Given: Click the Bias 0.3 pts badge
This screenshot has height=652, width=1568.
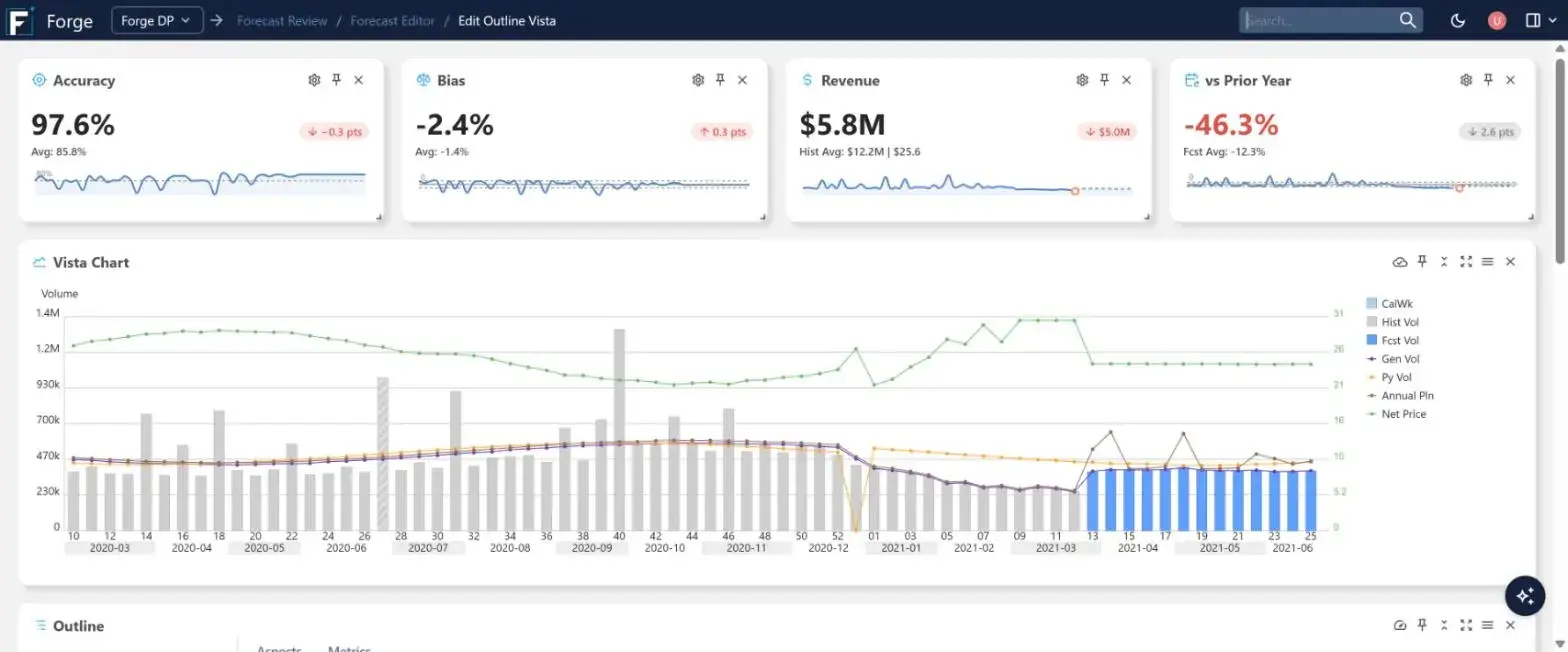Looking at the screenshot, I should pyautogui.click(x=722, y=131).
